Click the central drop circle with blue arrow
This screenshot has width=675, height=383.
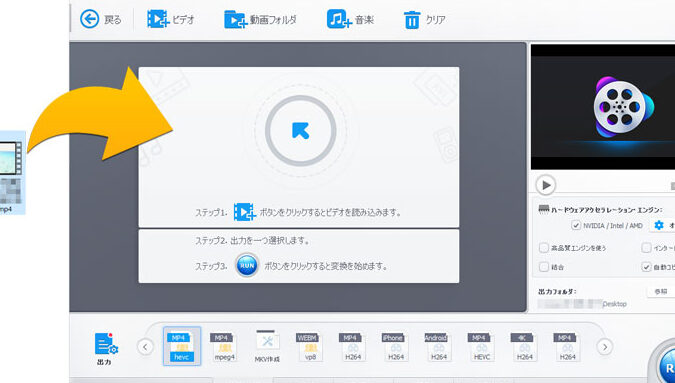point(300,130)
